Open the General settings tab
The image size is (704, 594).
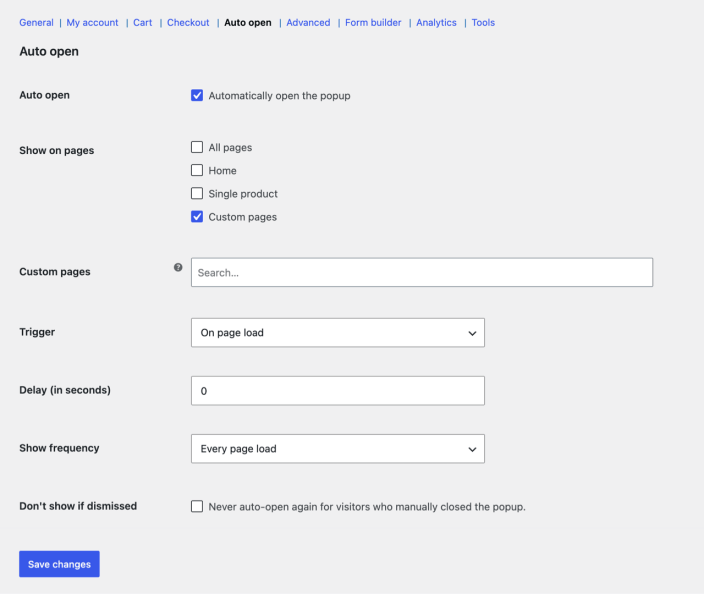(36, 22)
